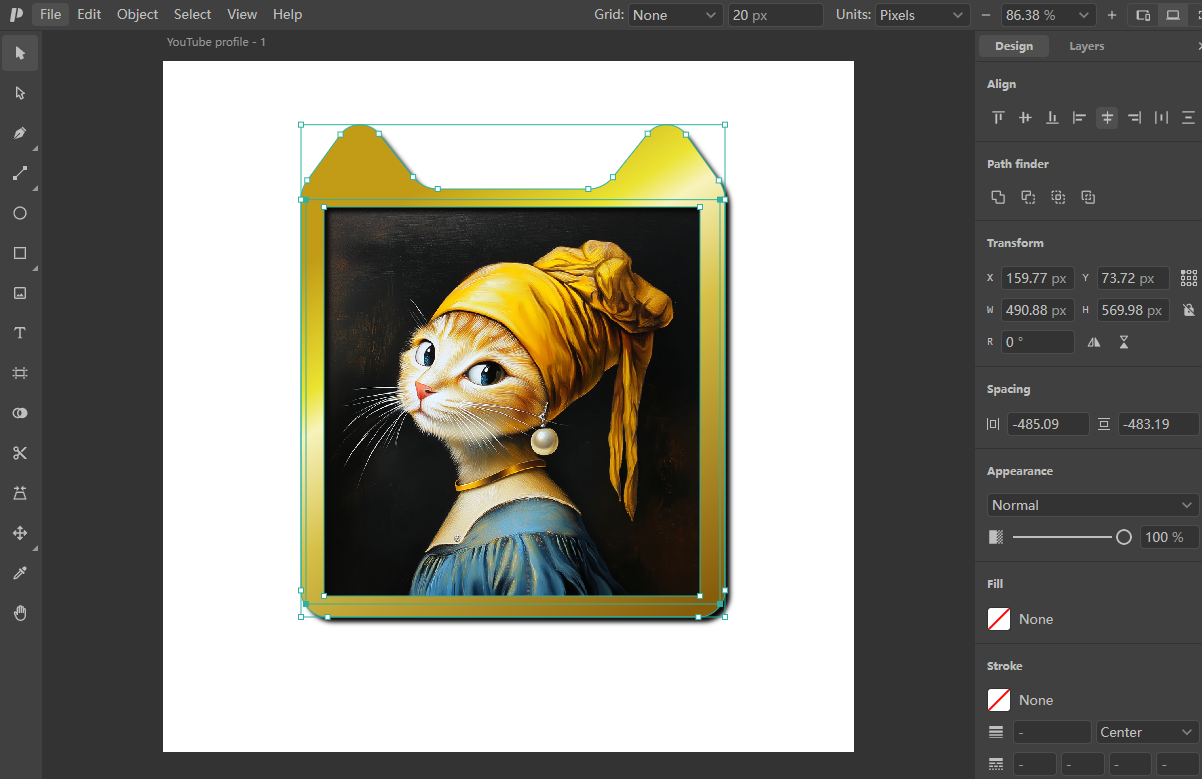The width and height of the screenshot is (1202, 779).
Task: Toggle the transform reference point grid
Action: (1188, 278)
